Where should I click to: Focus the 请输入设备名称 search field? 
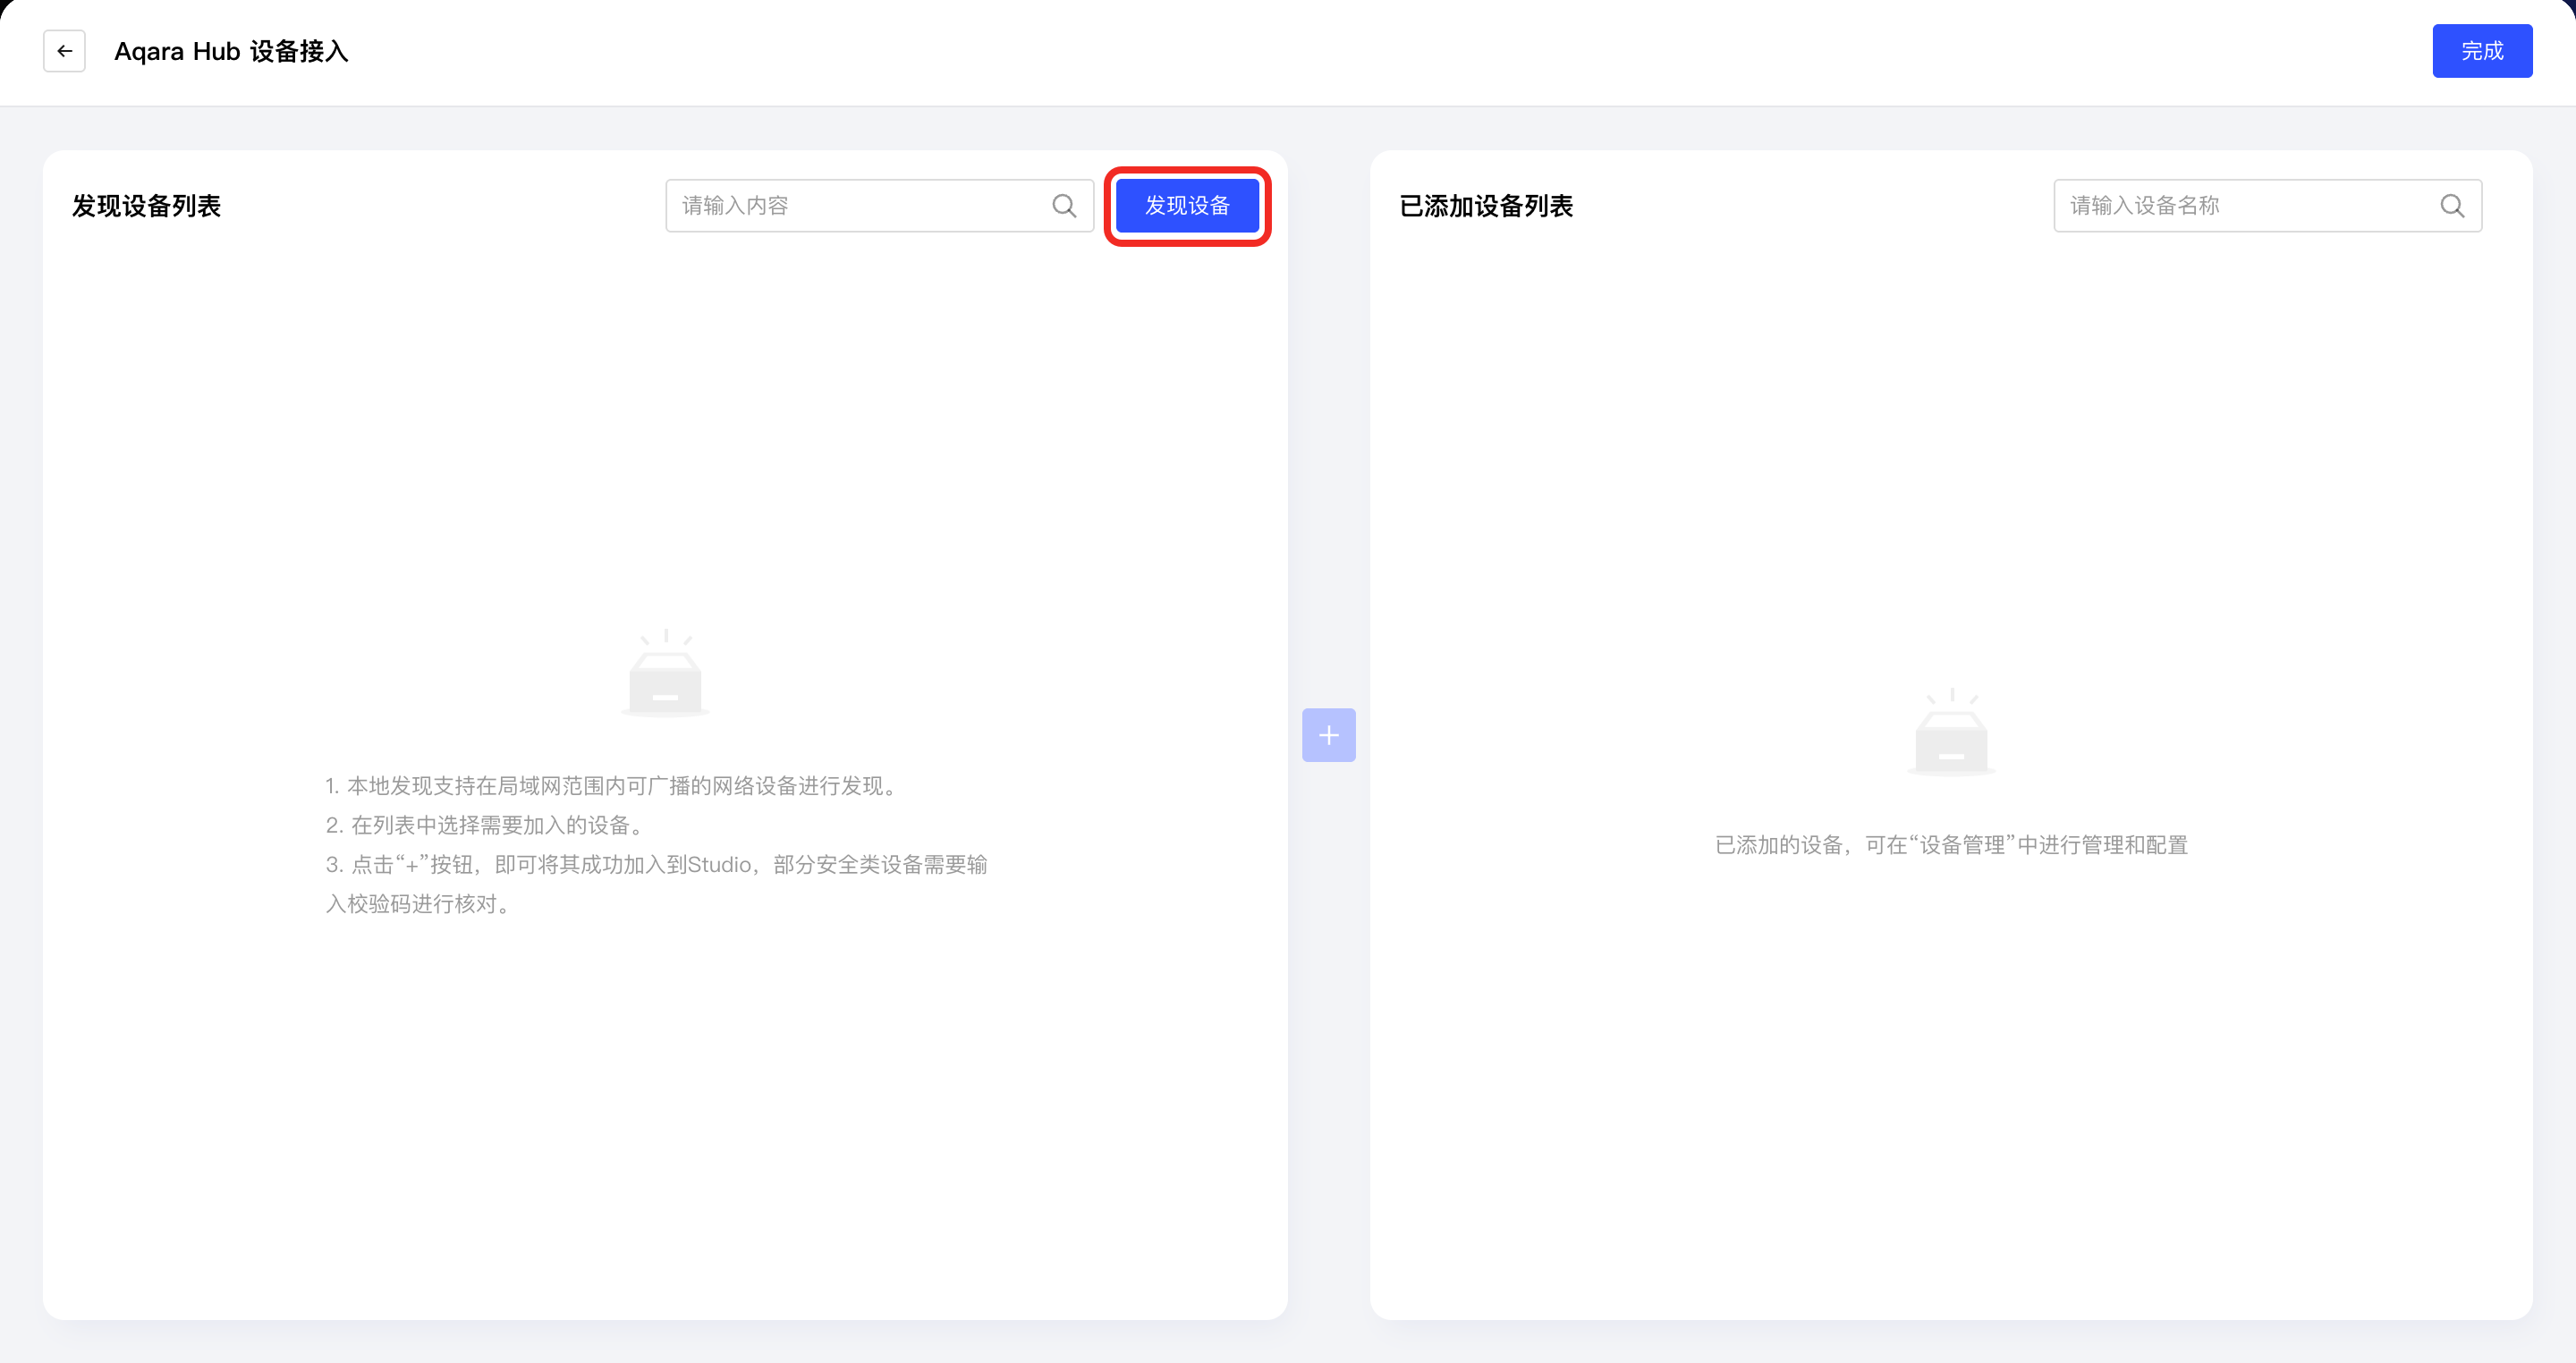pos(2268,206)
